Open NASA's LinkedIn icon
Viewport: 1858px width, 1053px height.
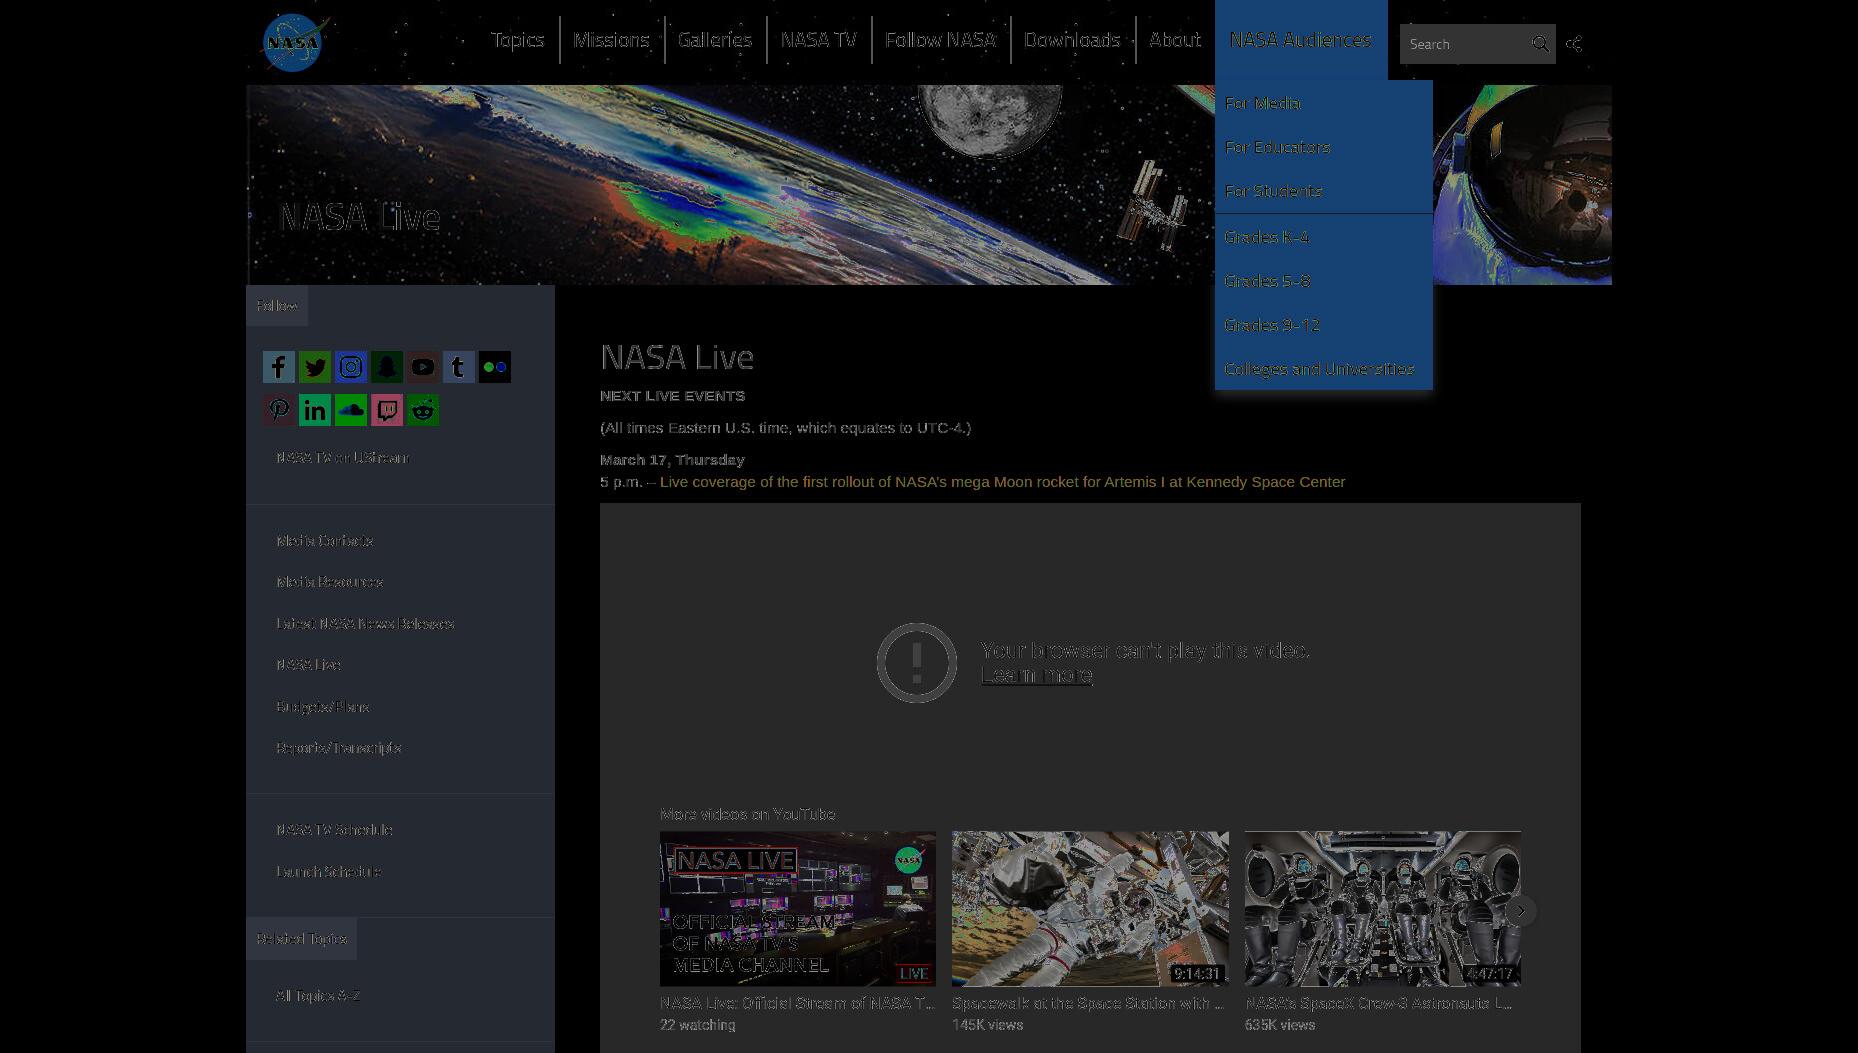(x=315, y=410)
